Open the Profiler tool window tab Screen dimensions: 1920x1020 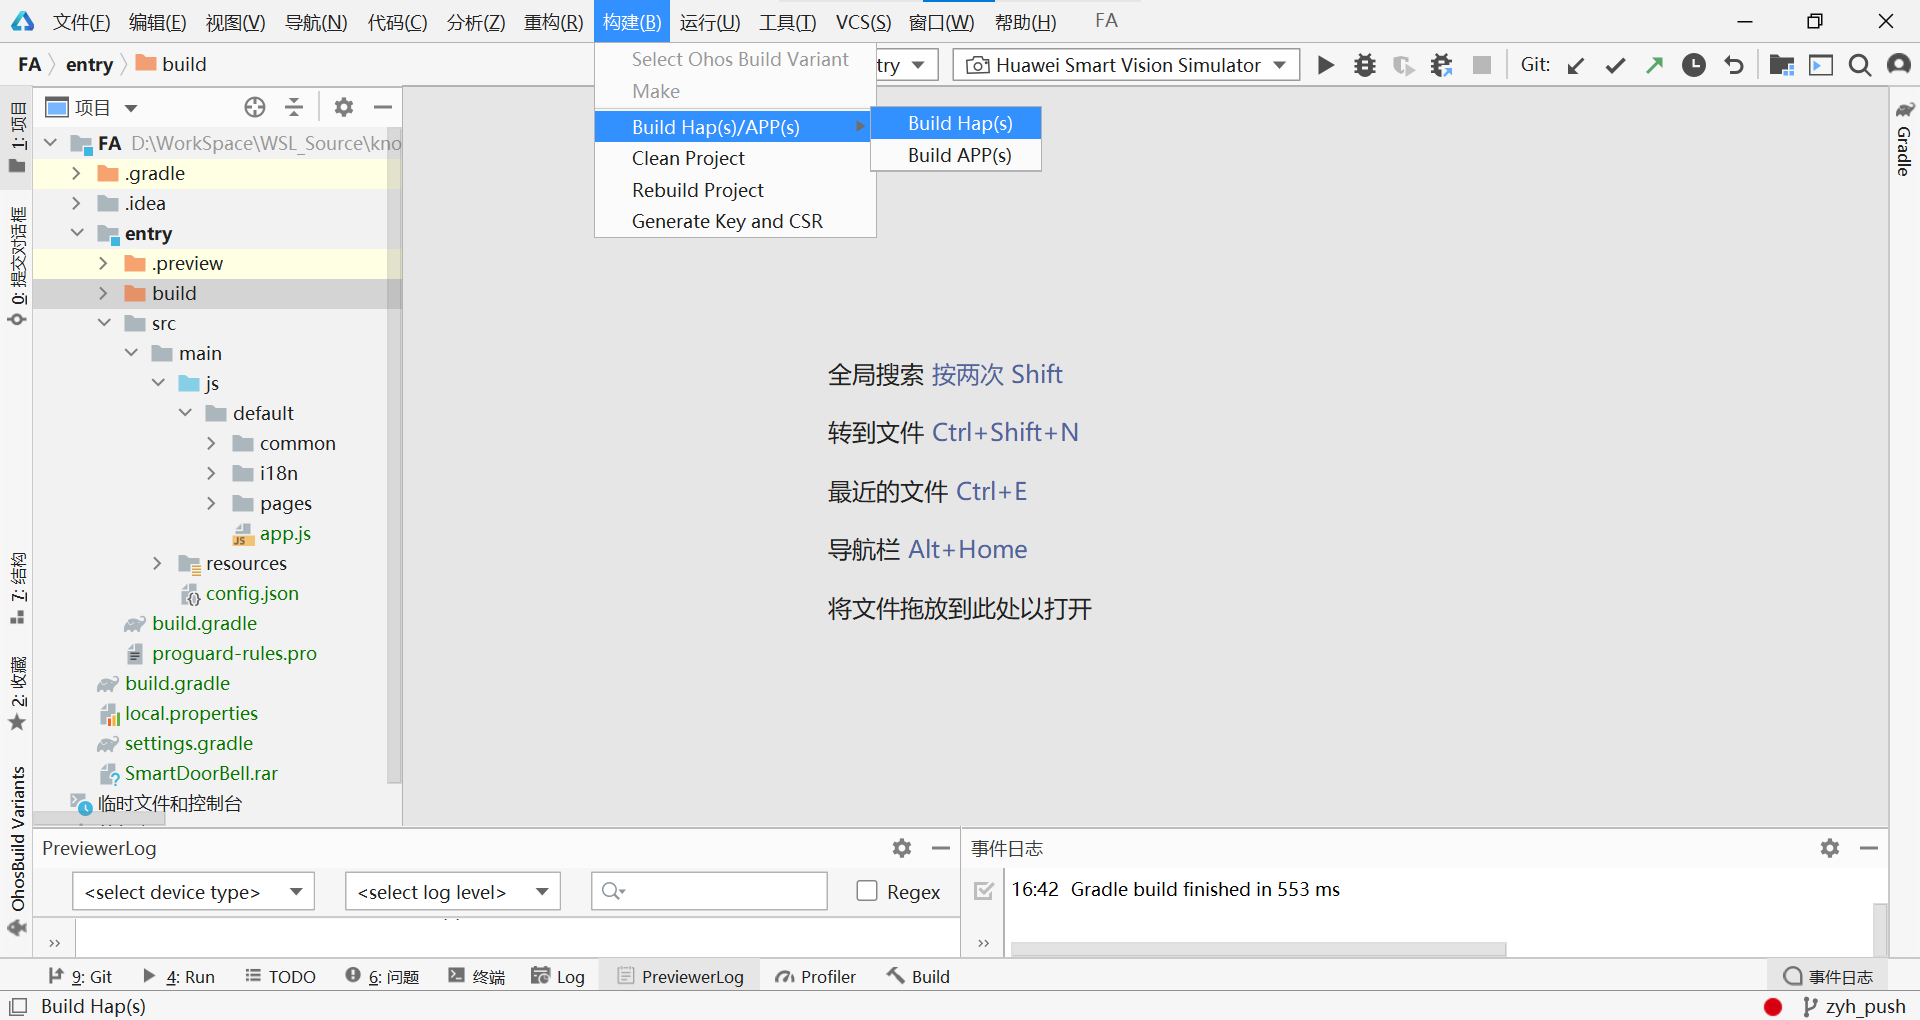816,976
